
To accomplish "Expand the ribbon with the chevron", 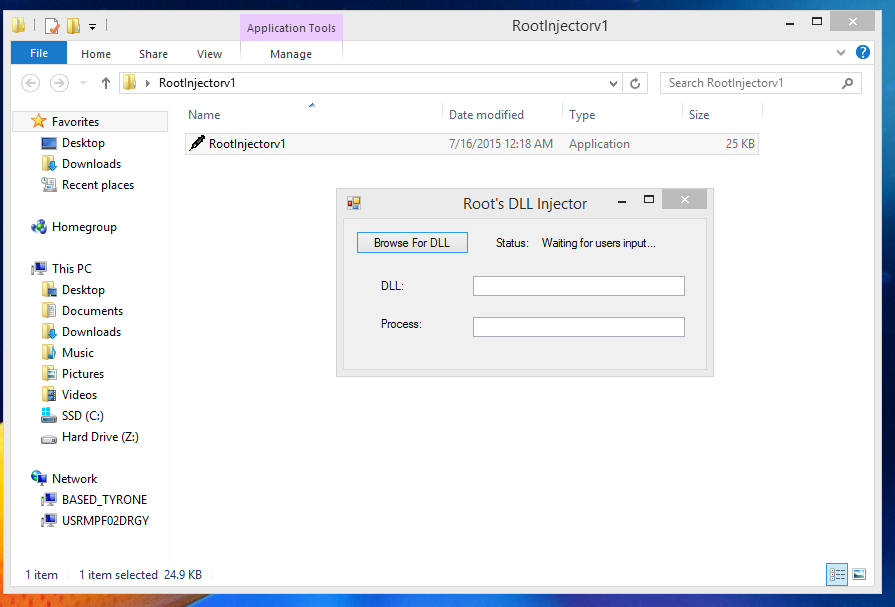I will click(x=841, y=52).
